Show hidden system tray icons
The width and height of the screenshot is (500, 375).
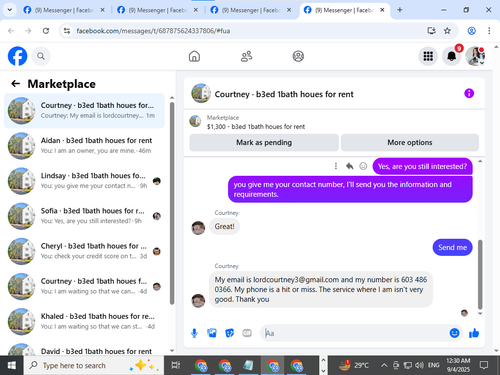pos(384,365)
